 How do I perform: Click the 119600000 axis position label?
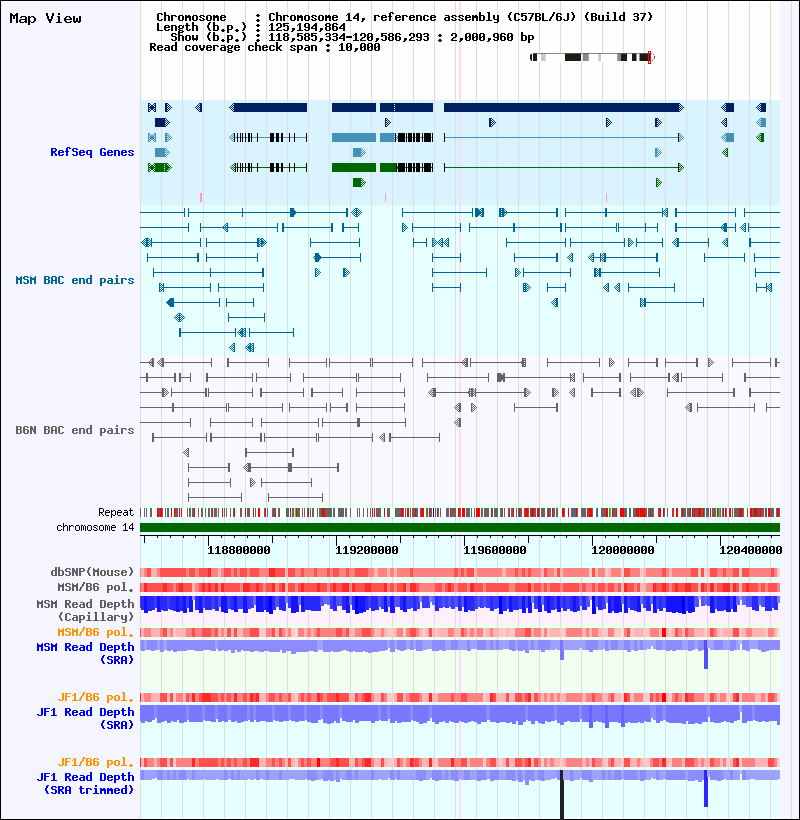pos(495,550)
